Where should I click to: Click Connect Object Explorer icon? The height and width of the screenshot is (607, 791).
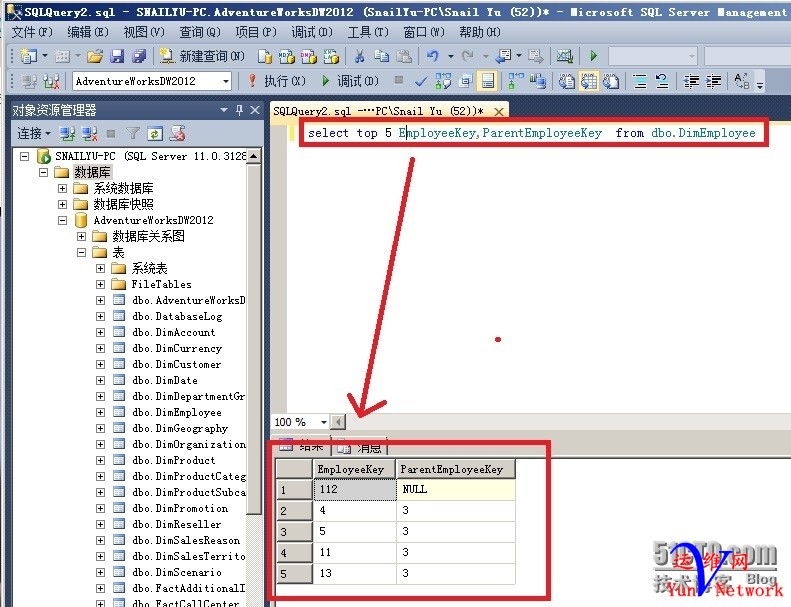click(x=67, y=133)
